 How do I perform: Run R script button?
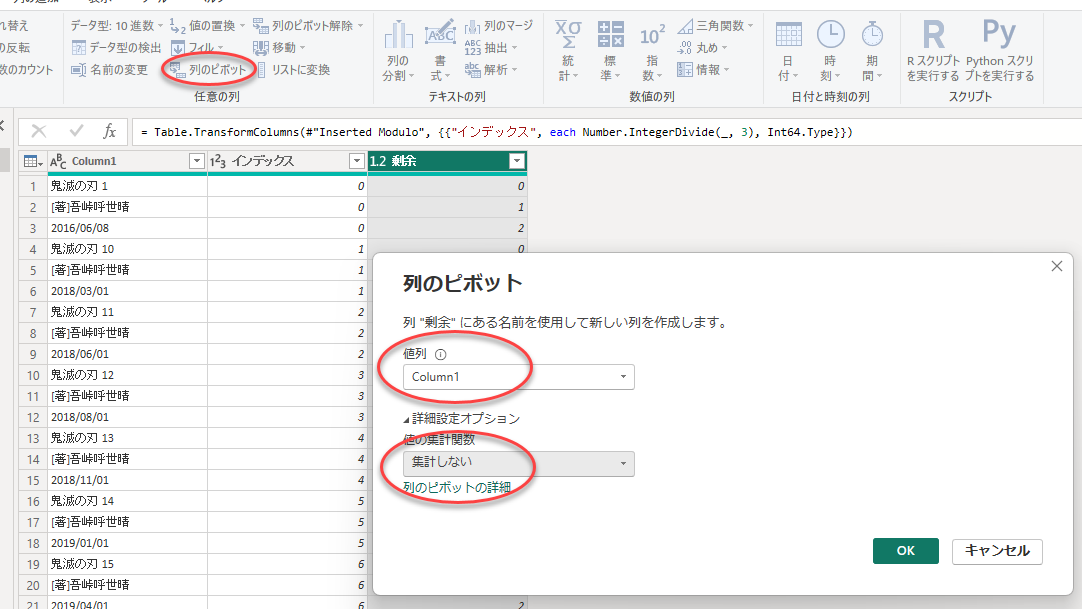coord(933,50)
